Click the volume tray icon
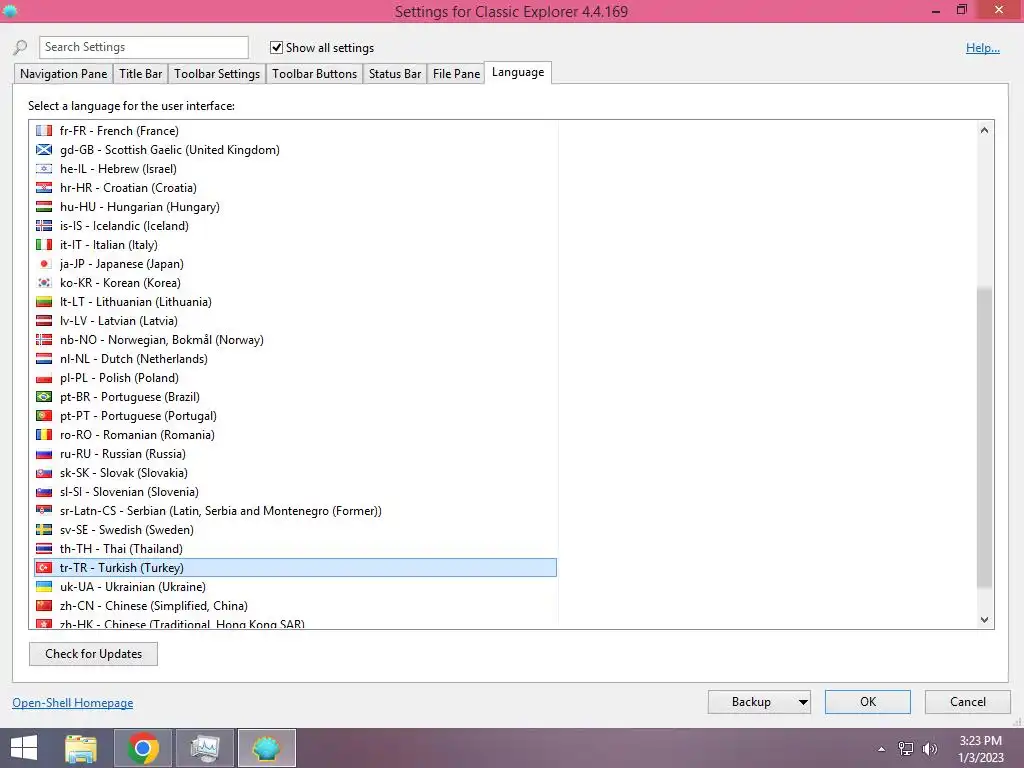This screenshot has height=768, width=1024. pos(930,749)
